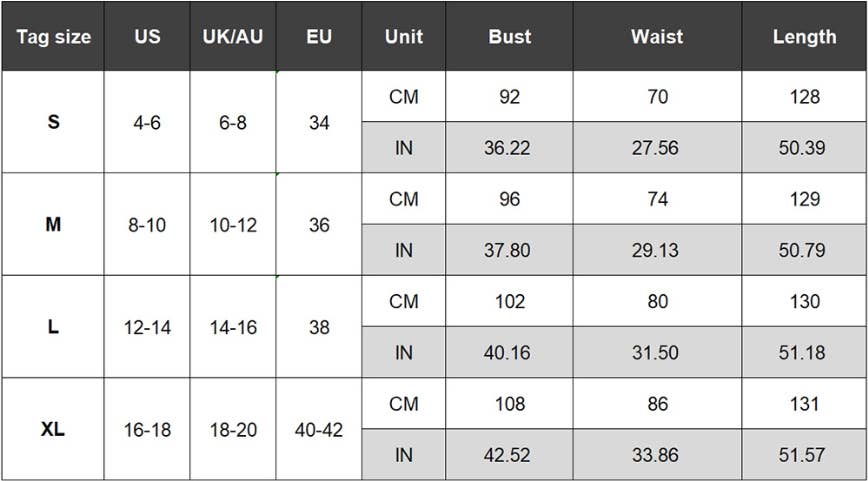Click the waist value 74 cm
This screenshot has height=481, width=868.
click(657, 199)
